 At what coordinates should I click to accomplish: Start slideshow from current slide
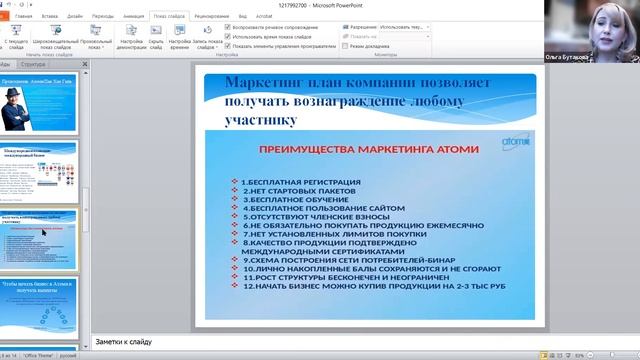point(16,37)
